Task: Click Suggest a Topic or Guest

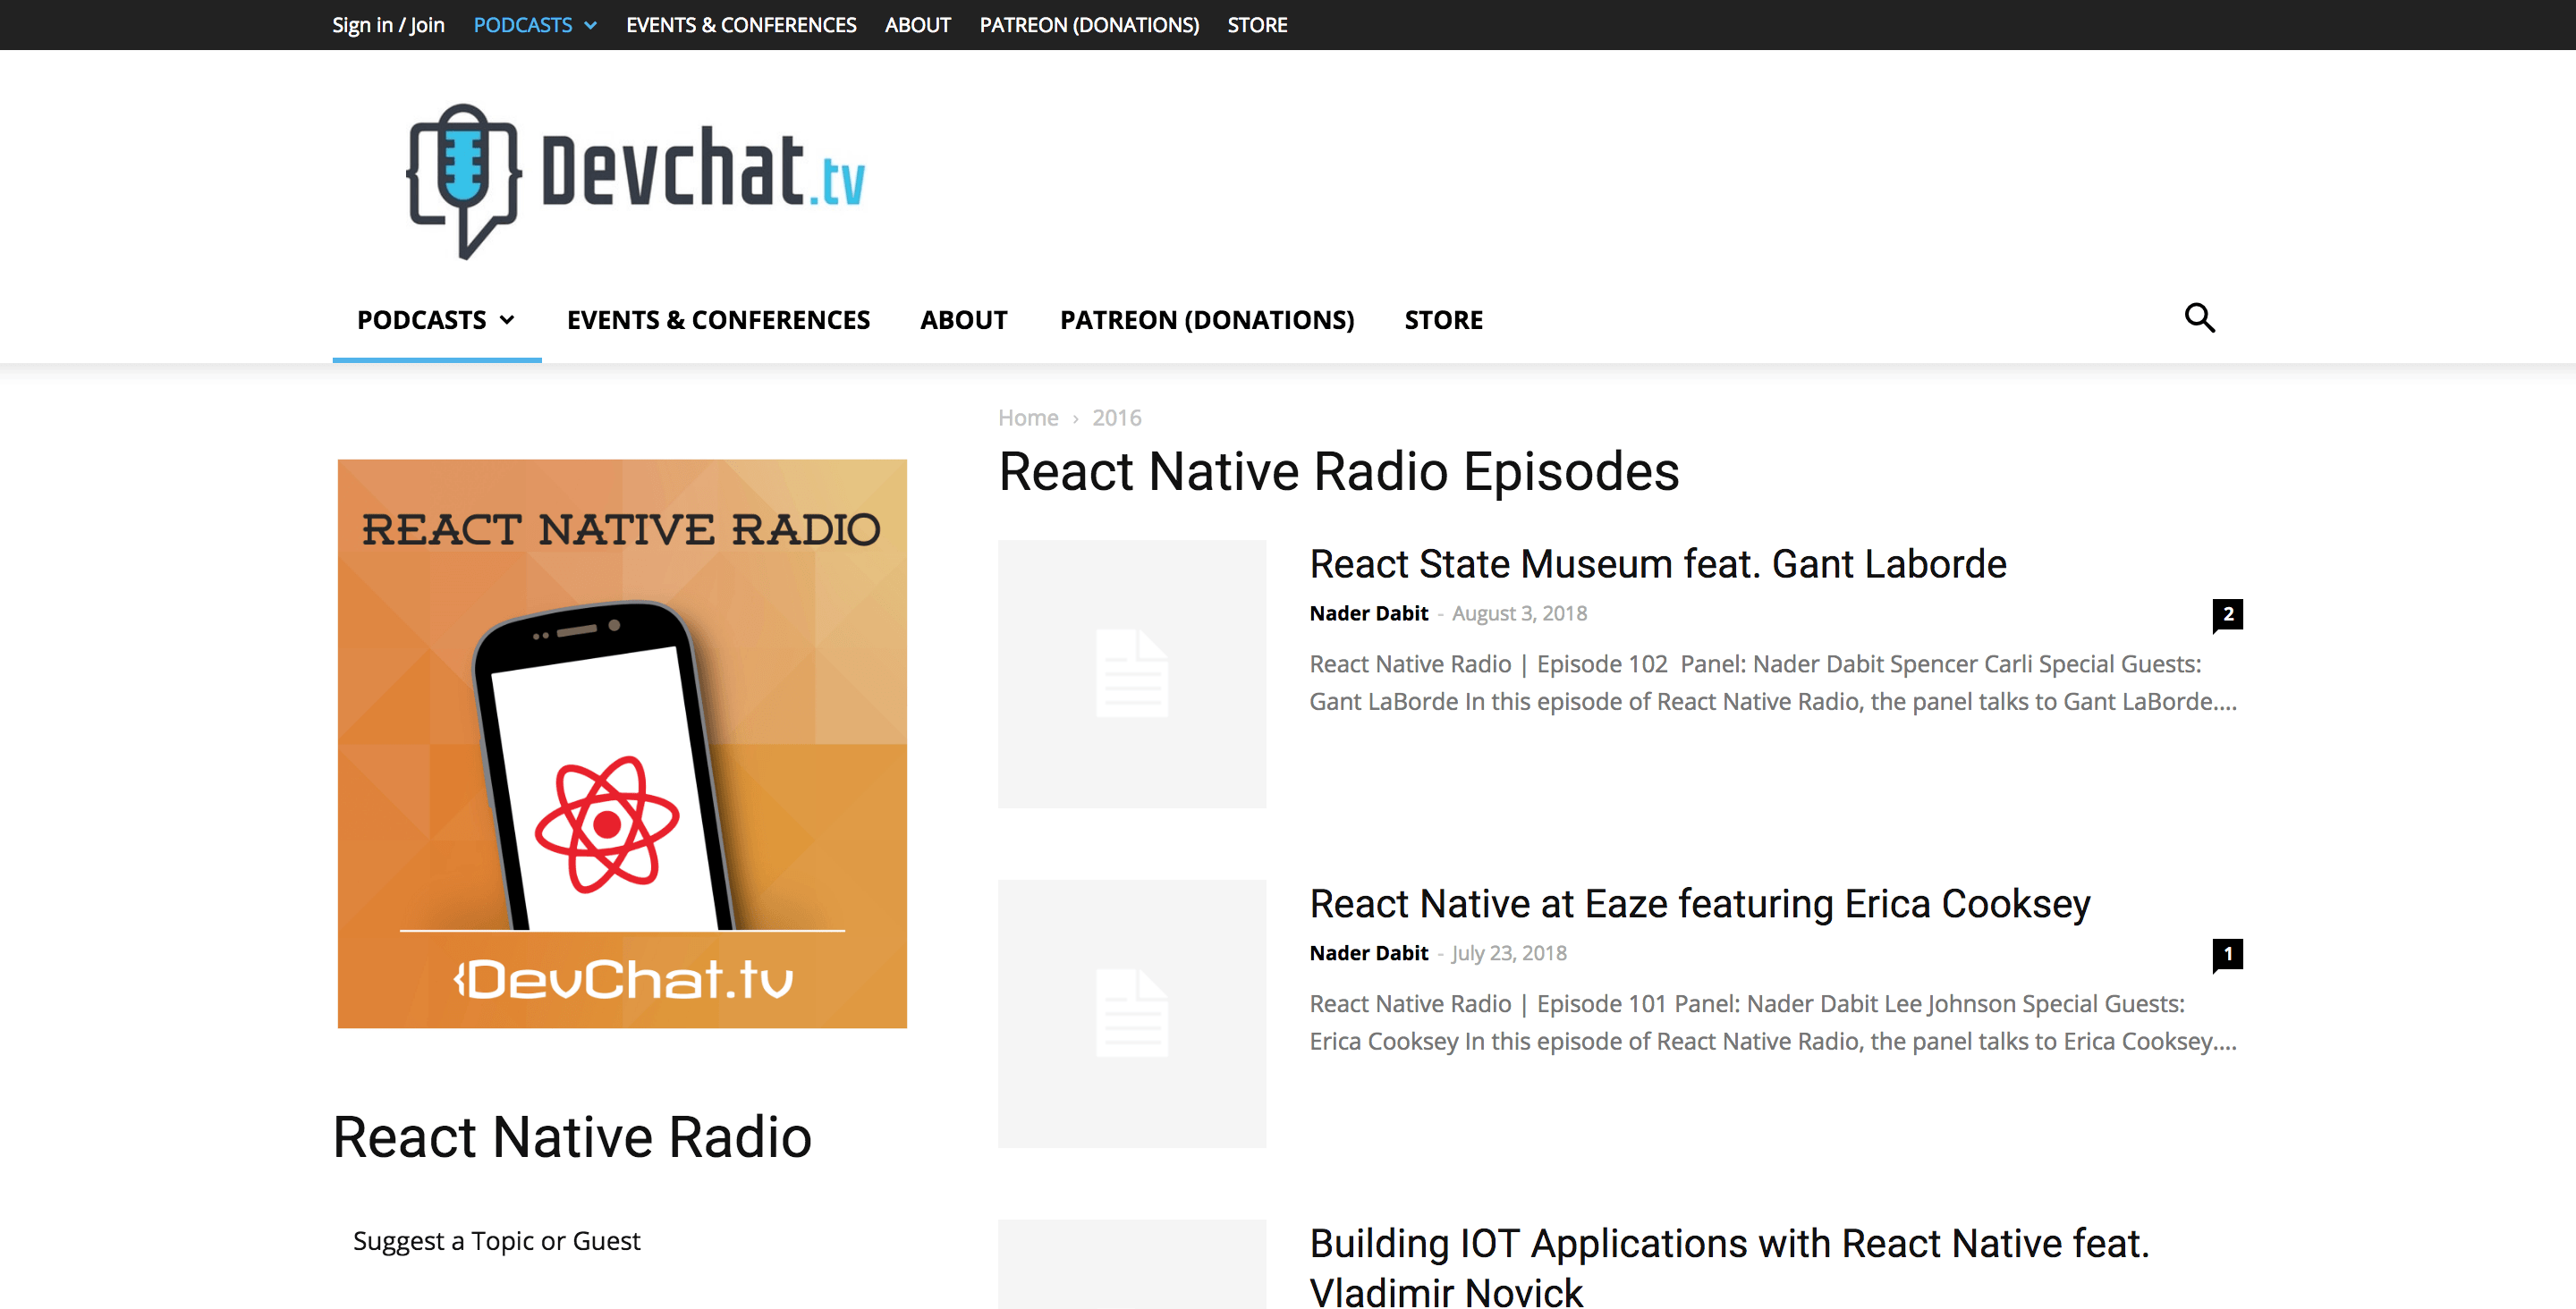Action: click(x=496, y=1241)
